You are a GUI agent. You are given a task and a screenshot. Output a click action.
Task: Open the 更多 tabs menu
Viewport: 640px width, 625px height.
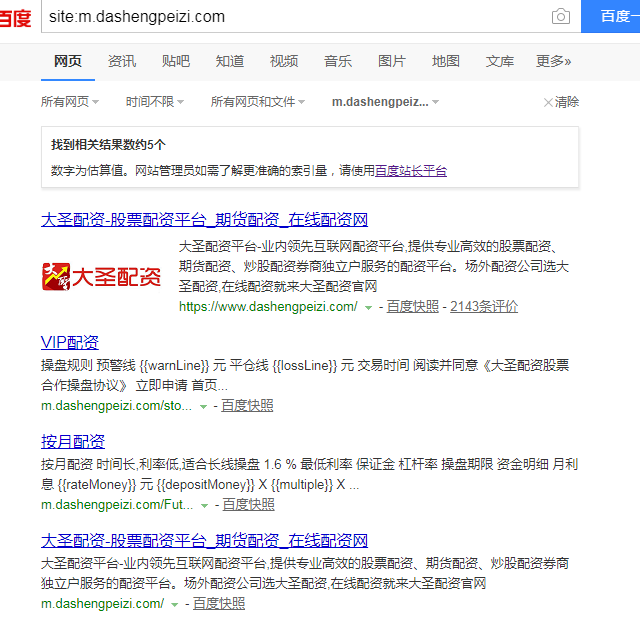[x=553, y=61]
